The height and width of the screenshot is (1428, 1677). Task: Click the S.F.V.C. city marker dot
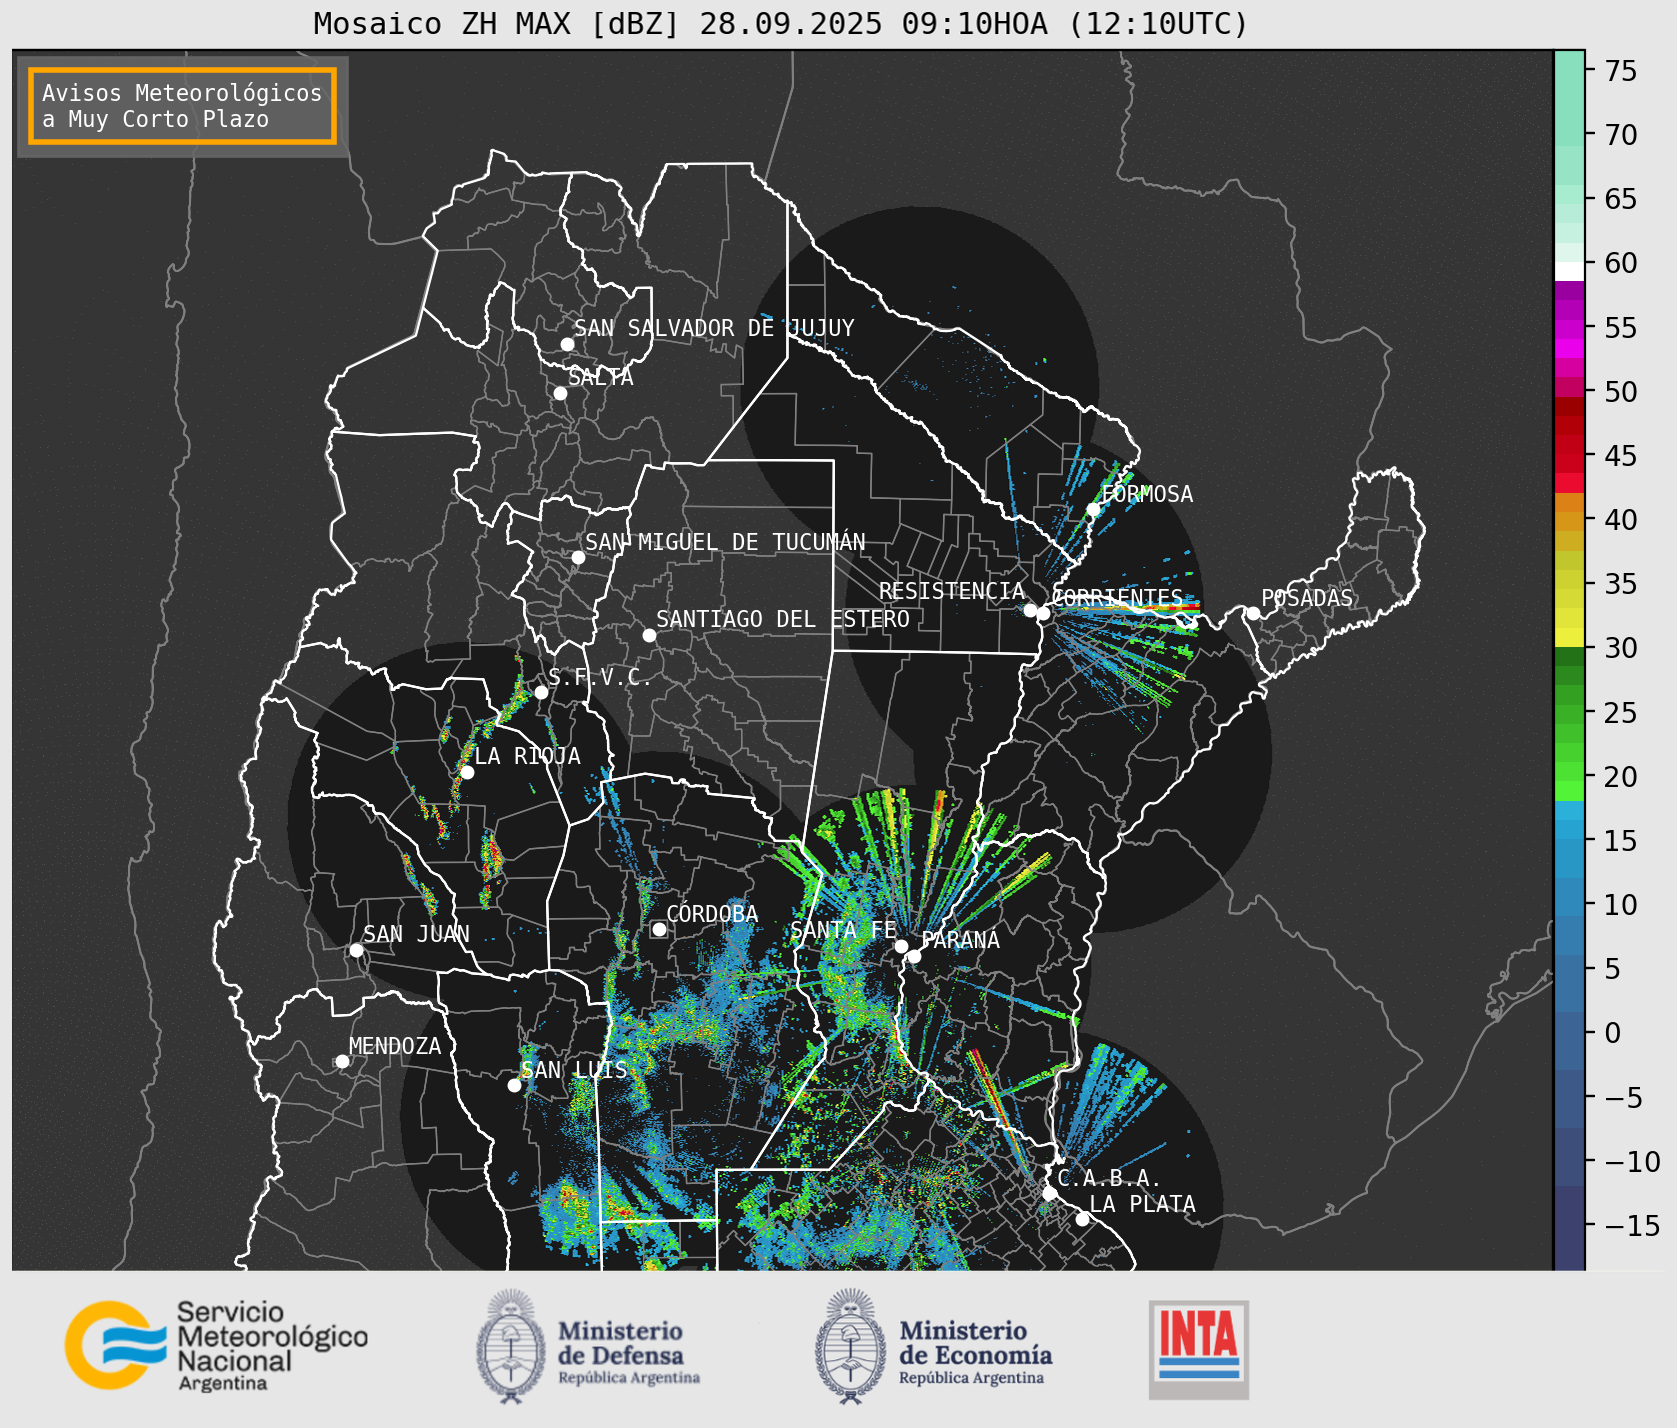[x=541, y=692]
